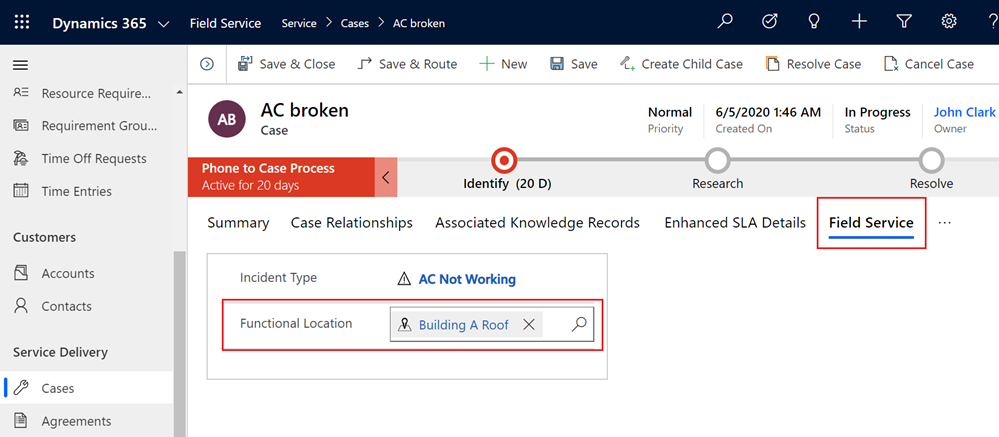Click the AC broken case title

click(x=305, y=110)
